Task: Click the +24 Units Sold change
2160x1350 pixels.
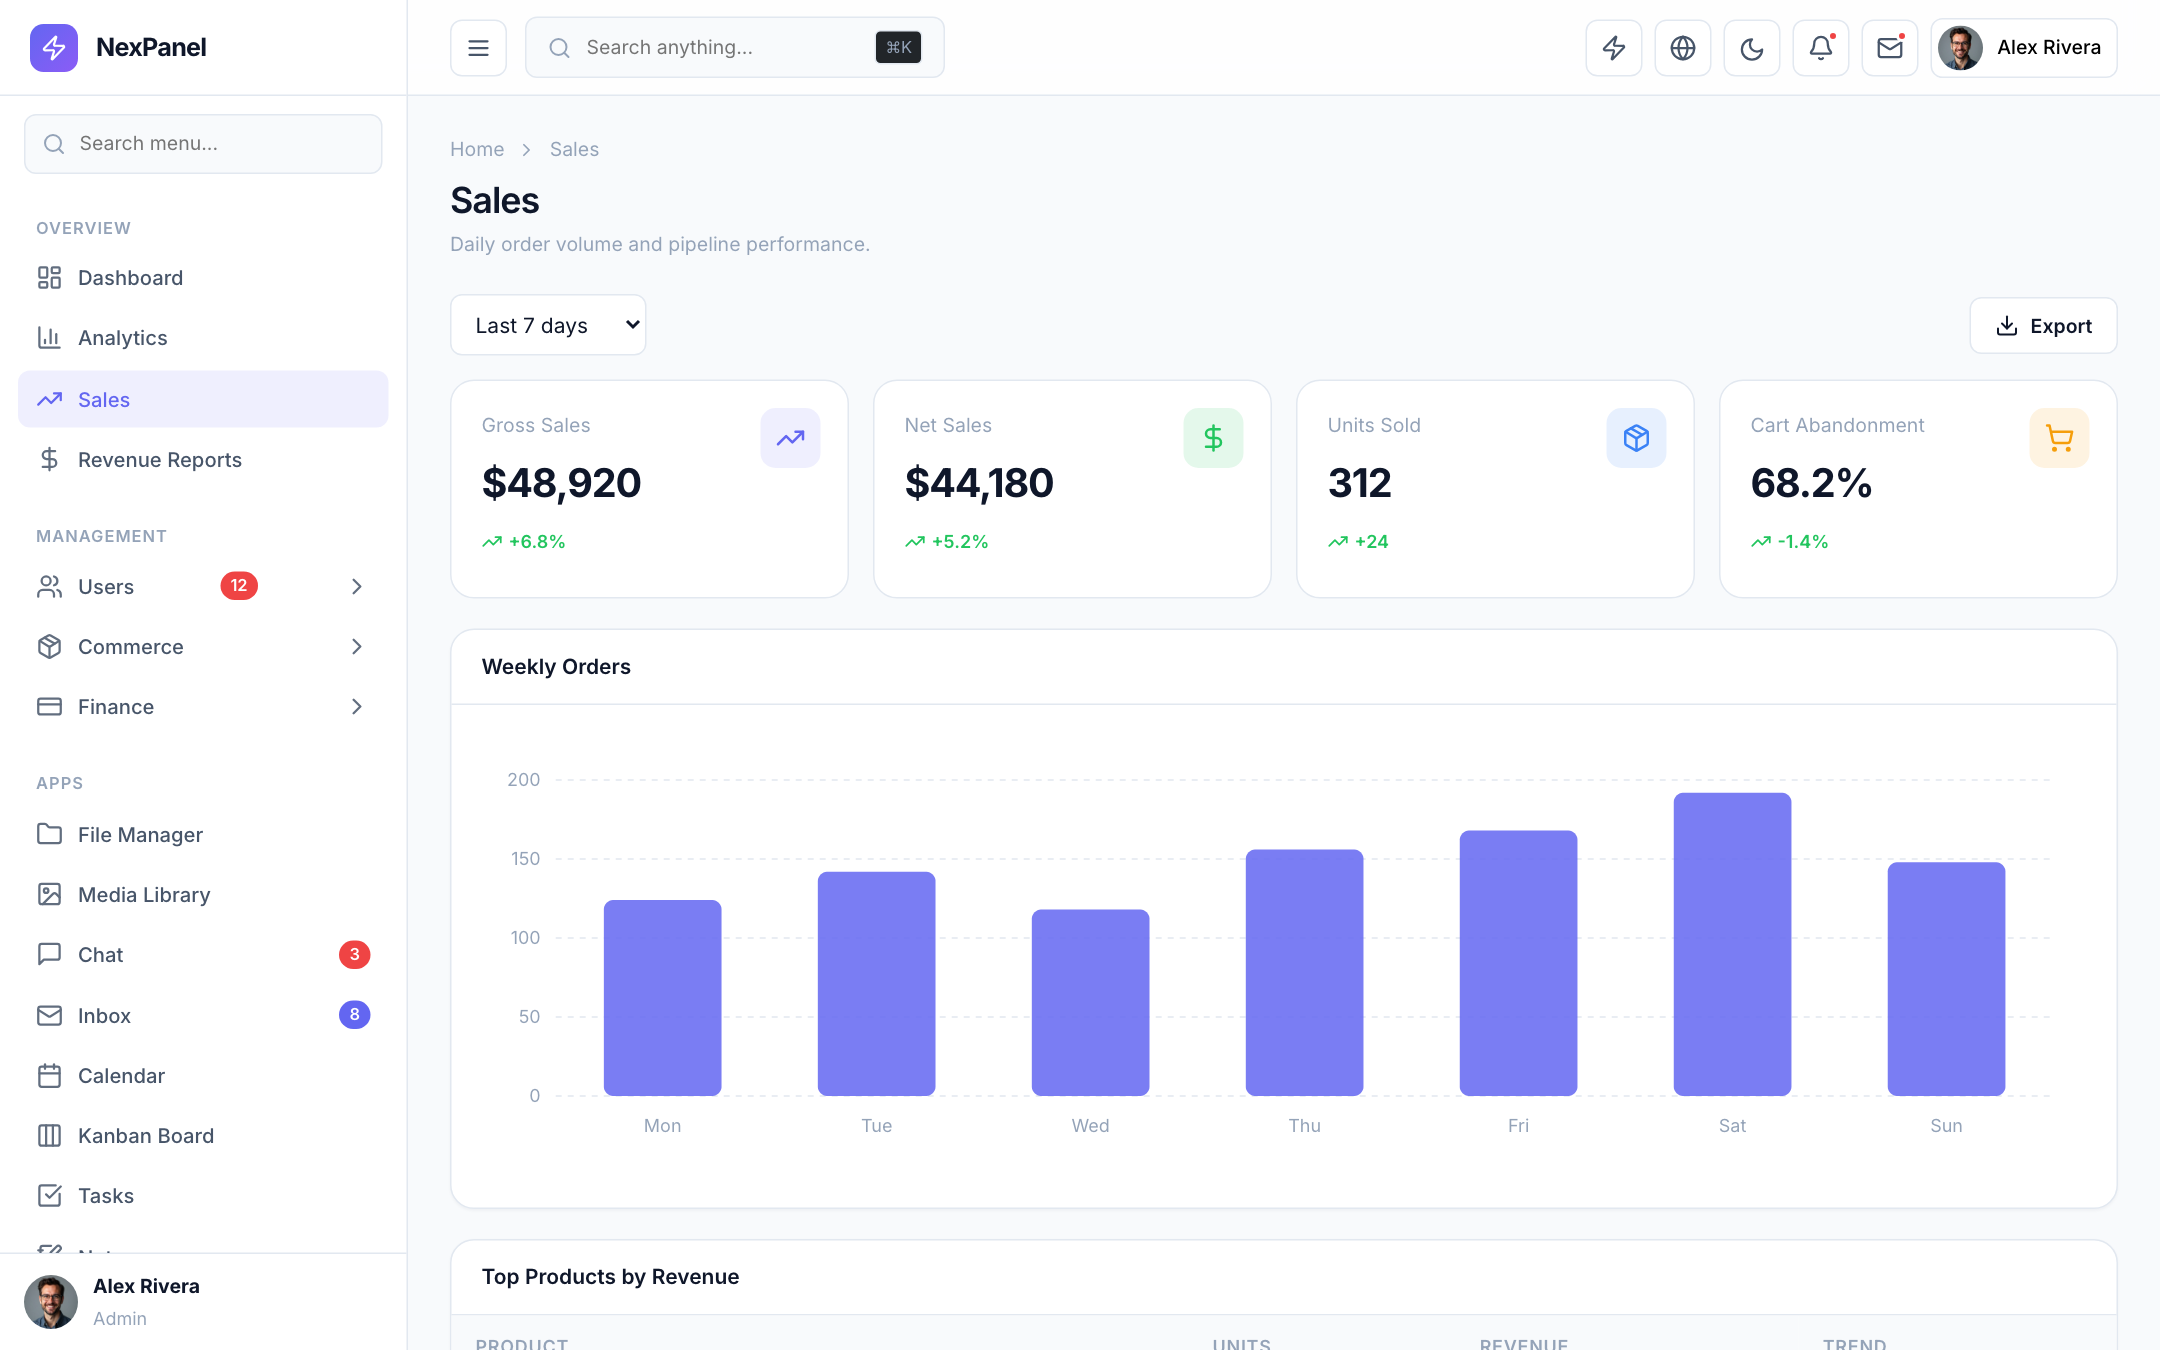Action: 1358,541
